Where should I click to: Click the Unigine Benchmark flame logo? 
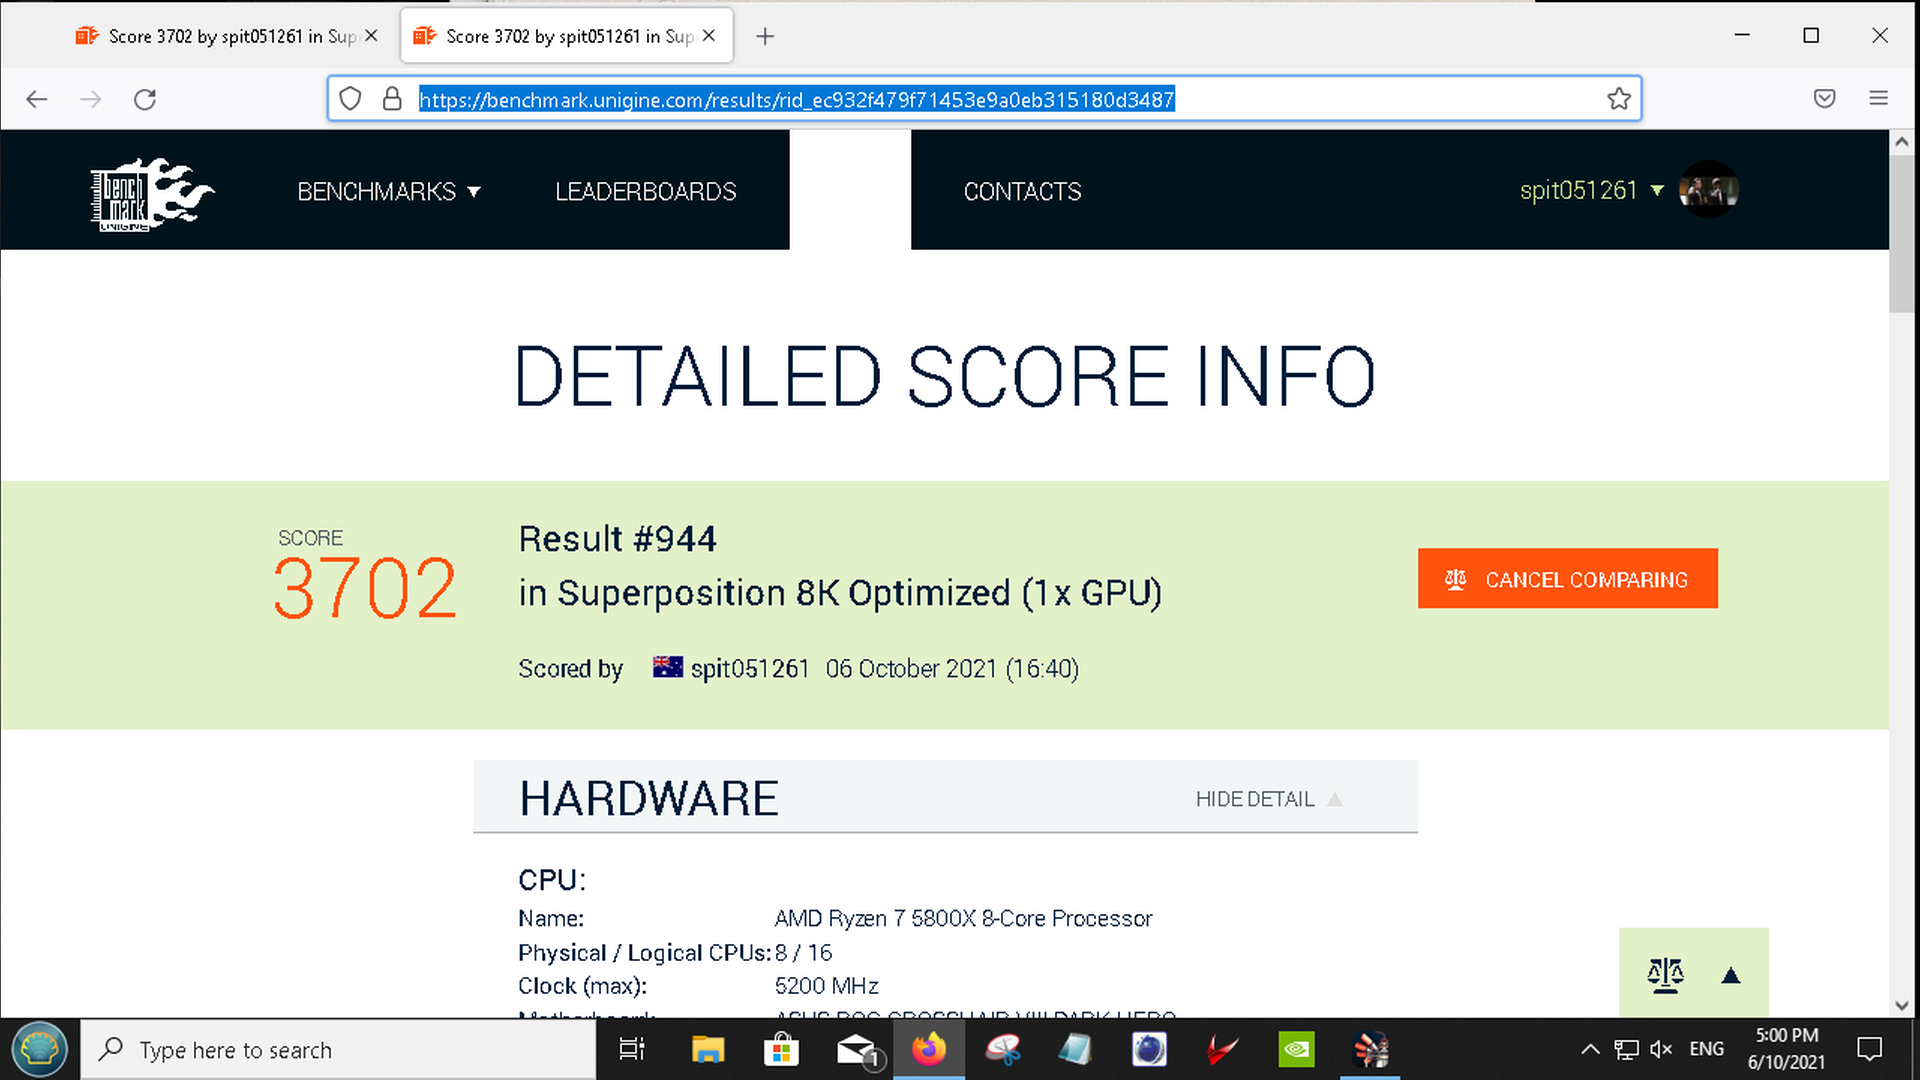[x=151, y=193]
